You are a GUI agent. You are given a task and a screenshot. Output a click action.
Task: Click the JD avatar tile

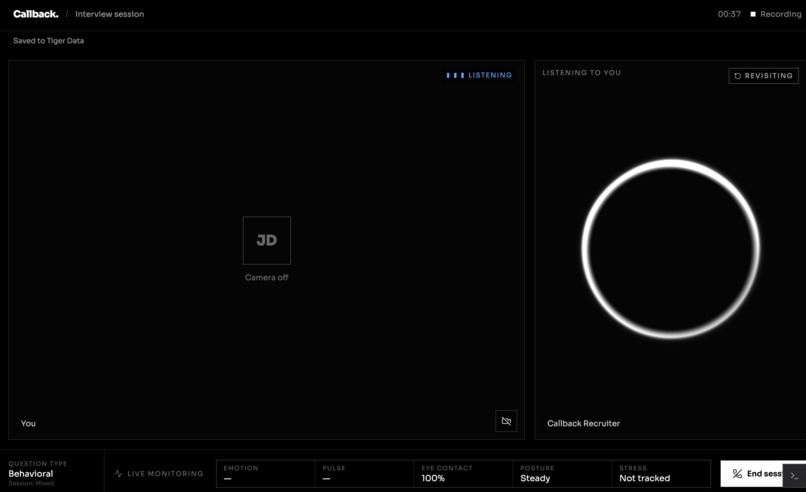coord(267,240)
